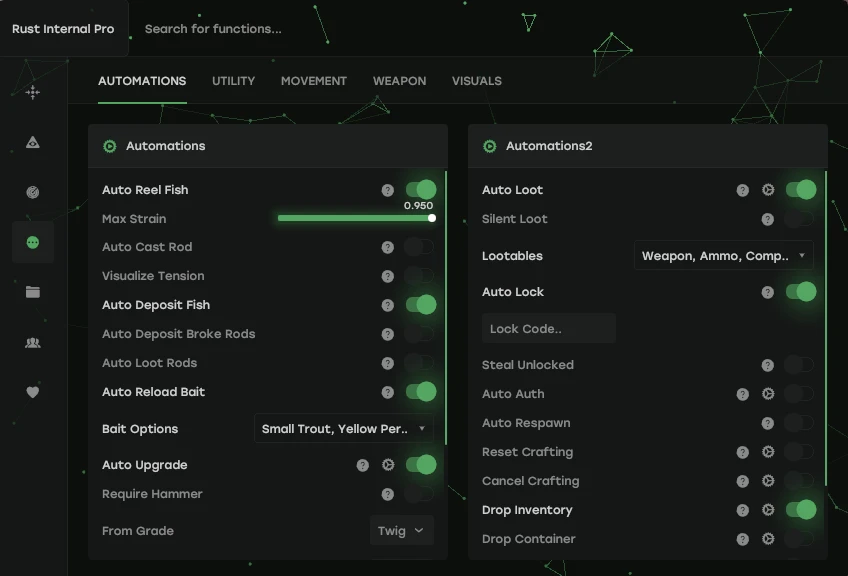Show help for Auto Deposit Fish
The height and width of the screenshot is (576, 848).
tap(387, 305)
